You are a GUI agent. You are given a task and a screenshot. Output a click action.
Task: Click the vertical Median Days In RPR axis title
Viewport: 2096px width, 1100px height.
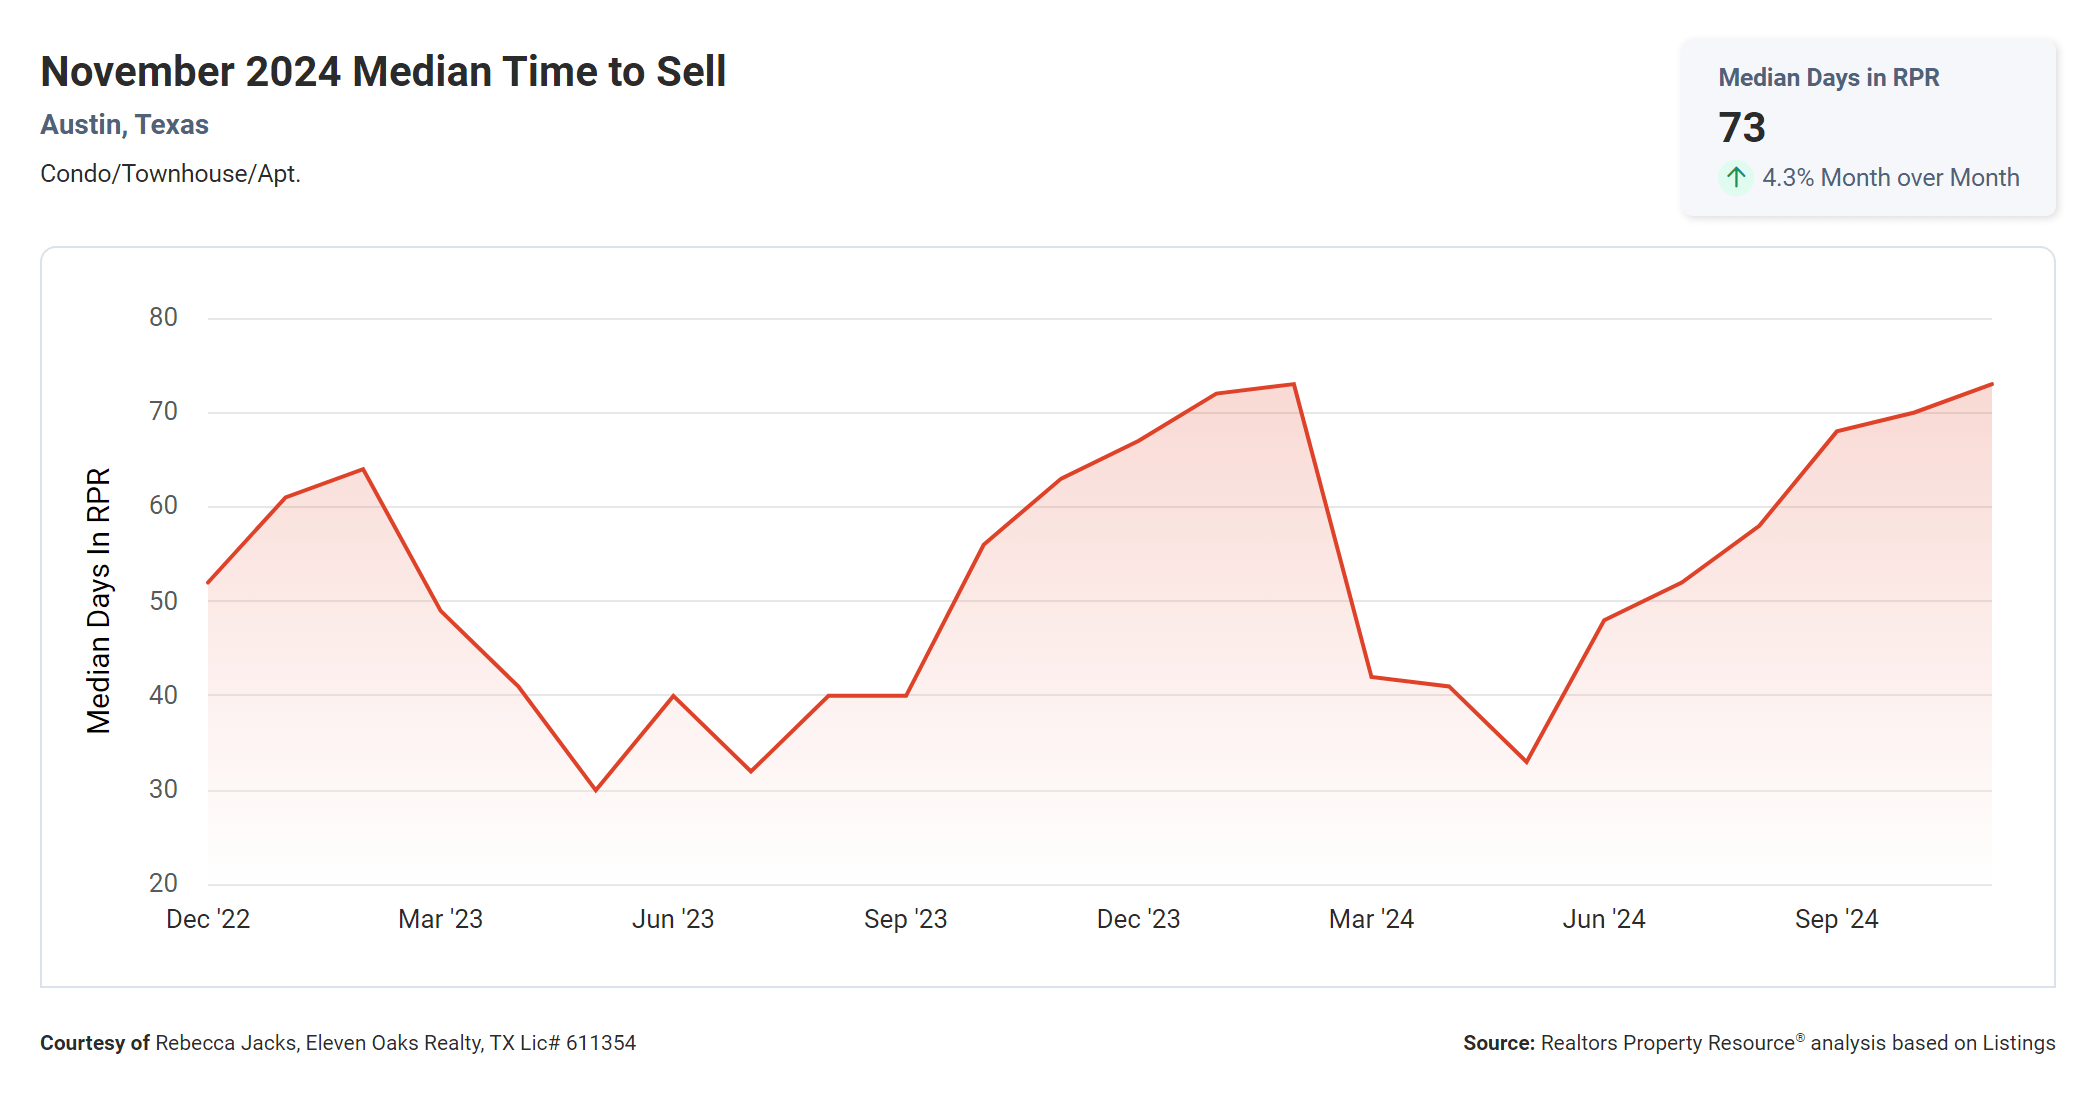pos(99,600)
